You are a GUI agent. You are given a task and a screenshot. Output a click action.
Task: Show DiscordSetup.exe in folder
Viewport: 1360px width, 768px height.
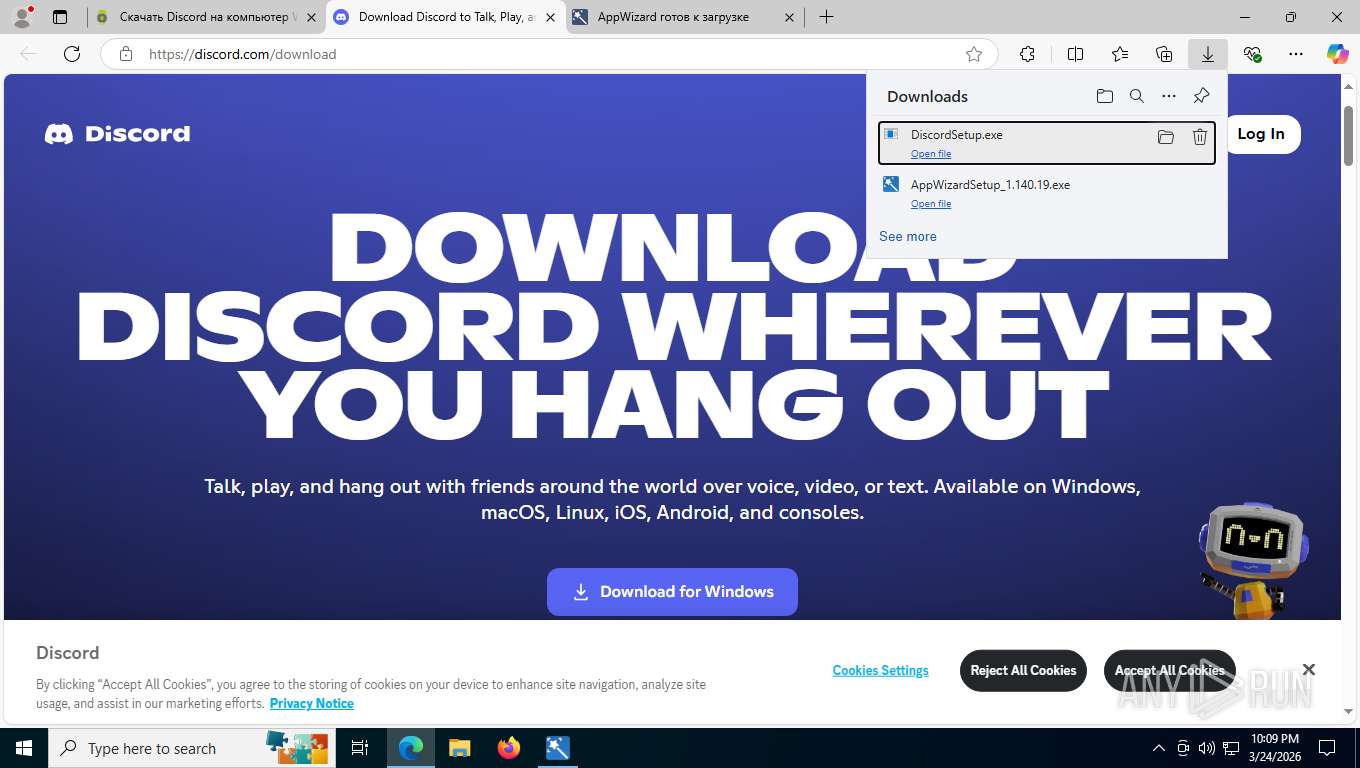click(1165, 137)
